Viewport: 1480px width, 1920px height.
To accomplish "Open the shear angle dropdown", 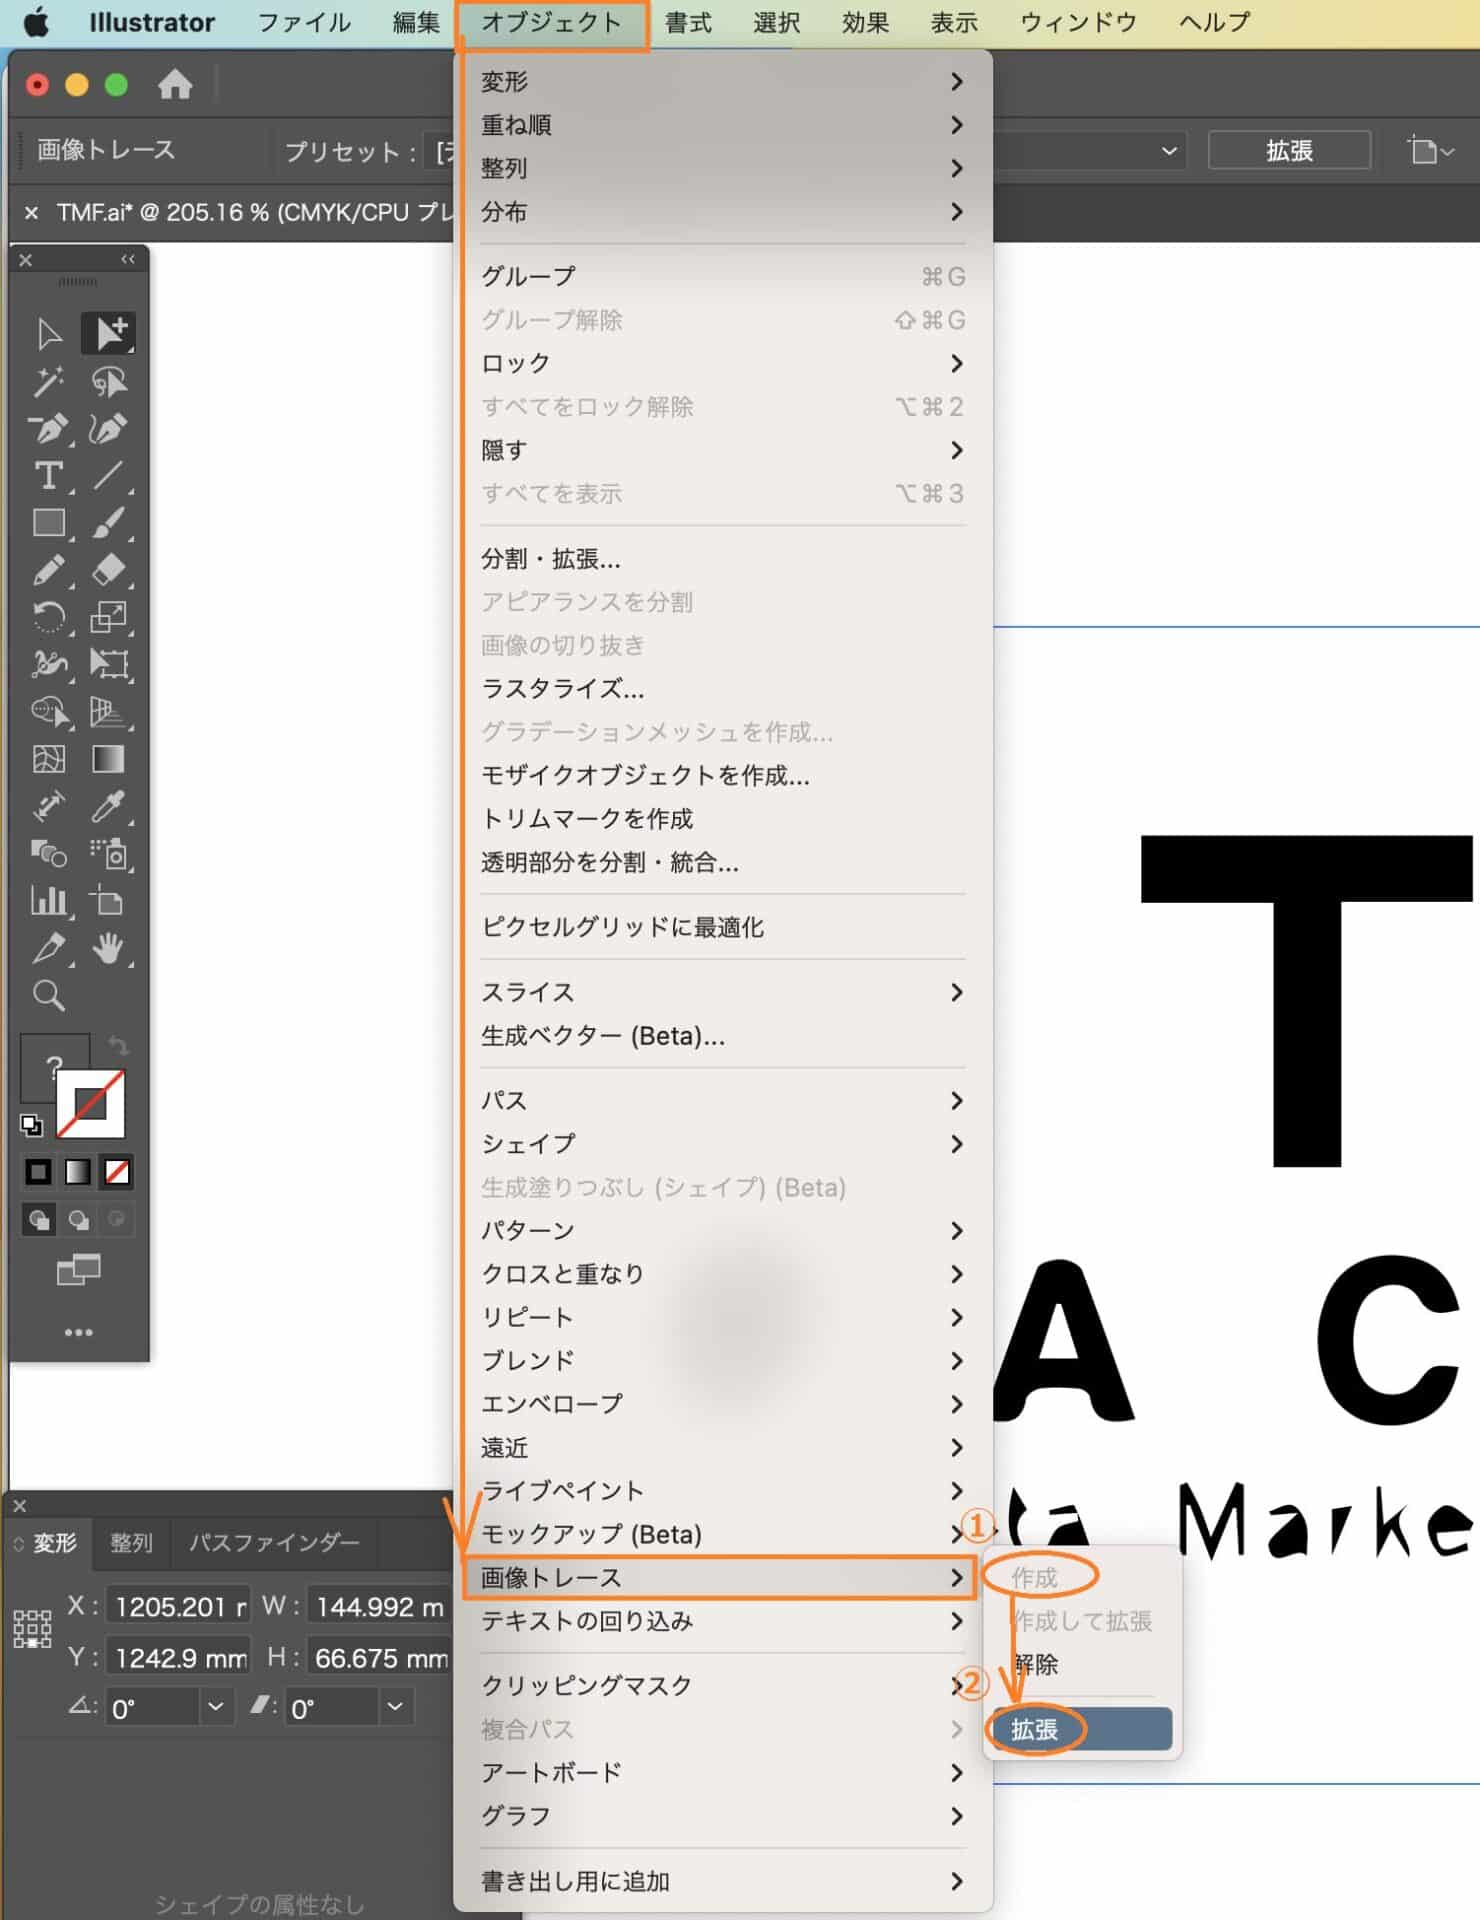I will click(x=395, y=1707).
